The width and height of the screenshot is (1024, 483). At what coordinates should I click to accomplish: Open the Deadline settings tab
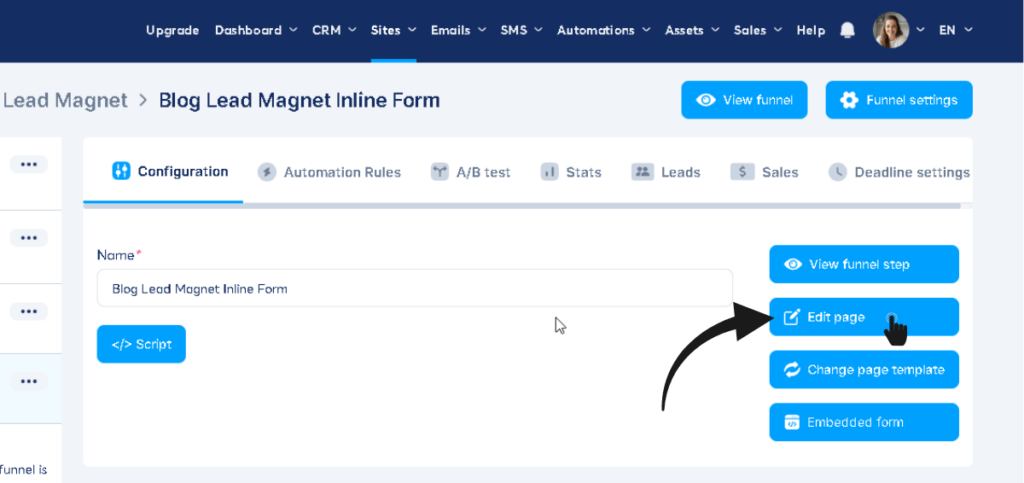[899, 172]
